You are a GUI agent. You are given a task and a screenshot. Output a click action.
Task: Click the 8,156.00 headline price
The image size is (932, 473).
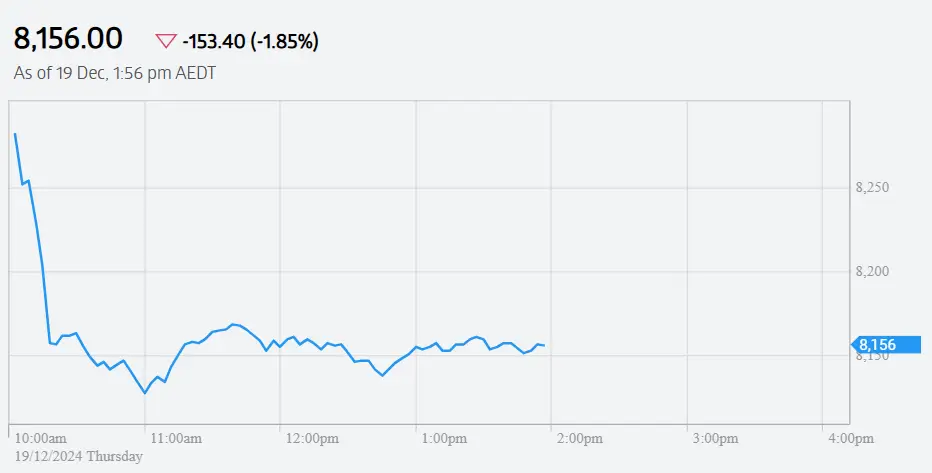point(68,39)
